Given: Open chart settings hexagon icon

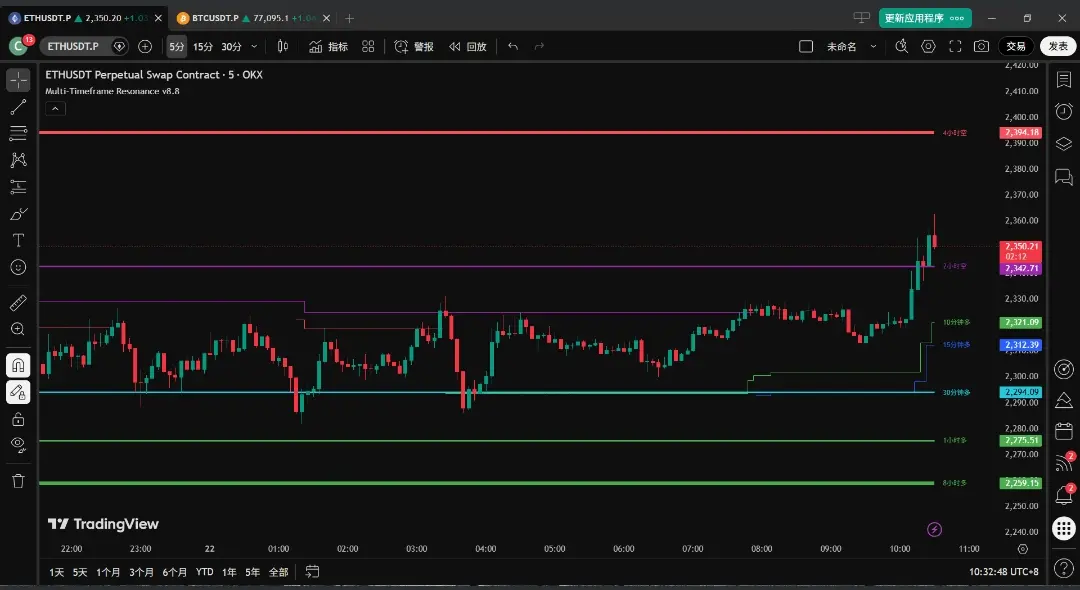Looking at the screenshot, I should tap(928, 46).
